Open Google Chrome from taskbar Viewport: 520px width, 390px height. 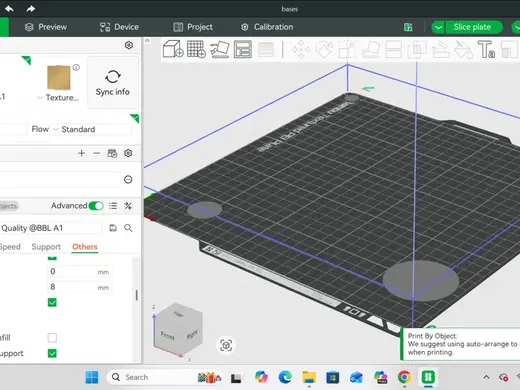[404, 377]
